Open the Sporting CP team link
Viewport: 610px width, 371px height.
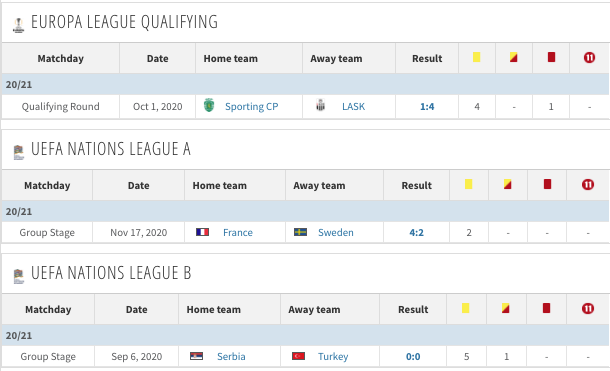tap(251, 107)
